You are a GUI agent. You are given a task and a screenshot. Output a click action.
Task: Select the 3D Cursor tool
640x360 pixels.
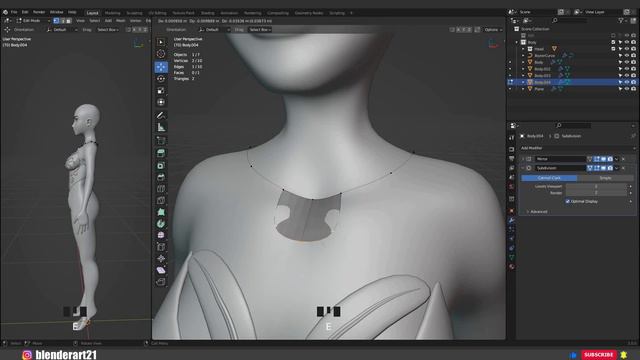click(161, 54)
